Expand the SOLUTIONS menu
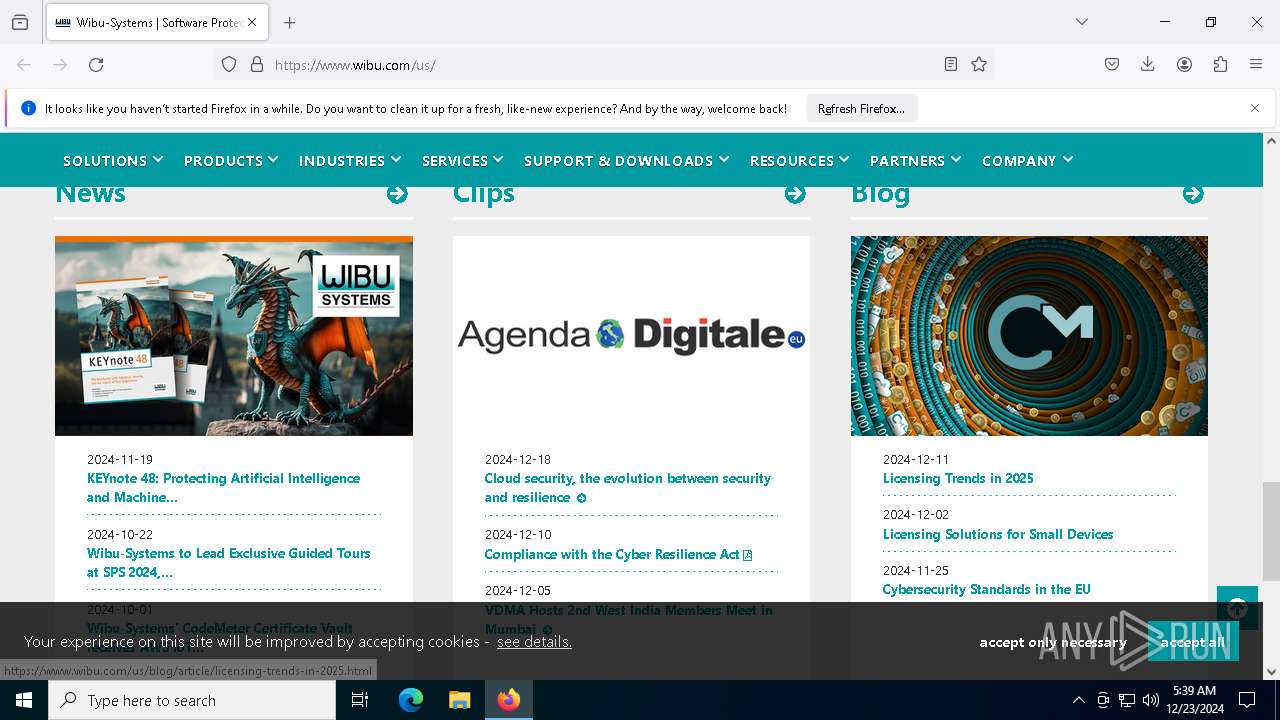 113,160
